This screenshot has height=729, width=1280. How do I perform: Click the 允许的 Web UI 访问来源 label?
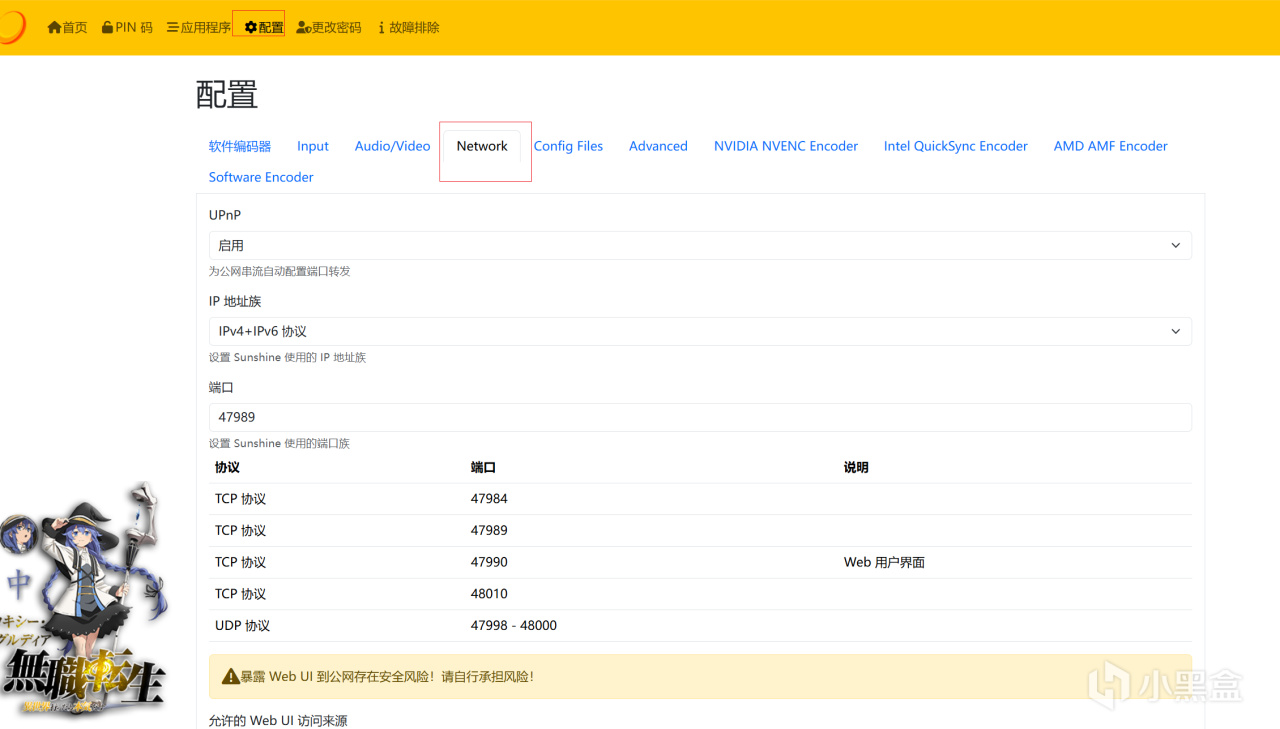coord(278,721)
